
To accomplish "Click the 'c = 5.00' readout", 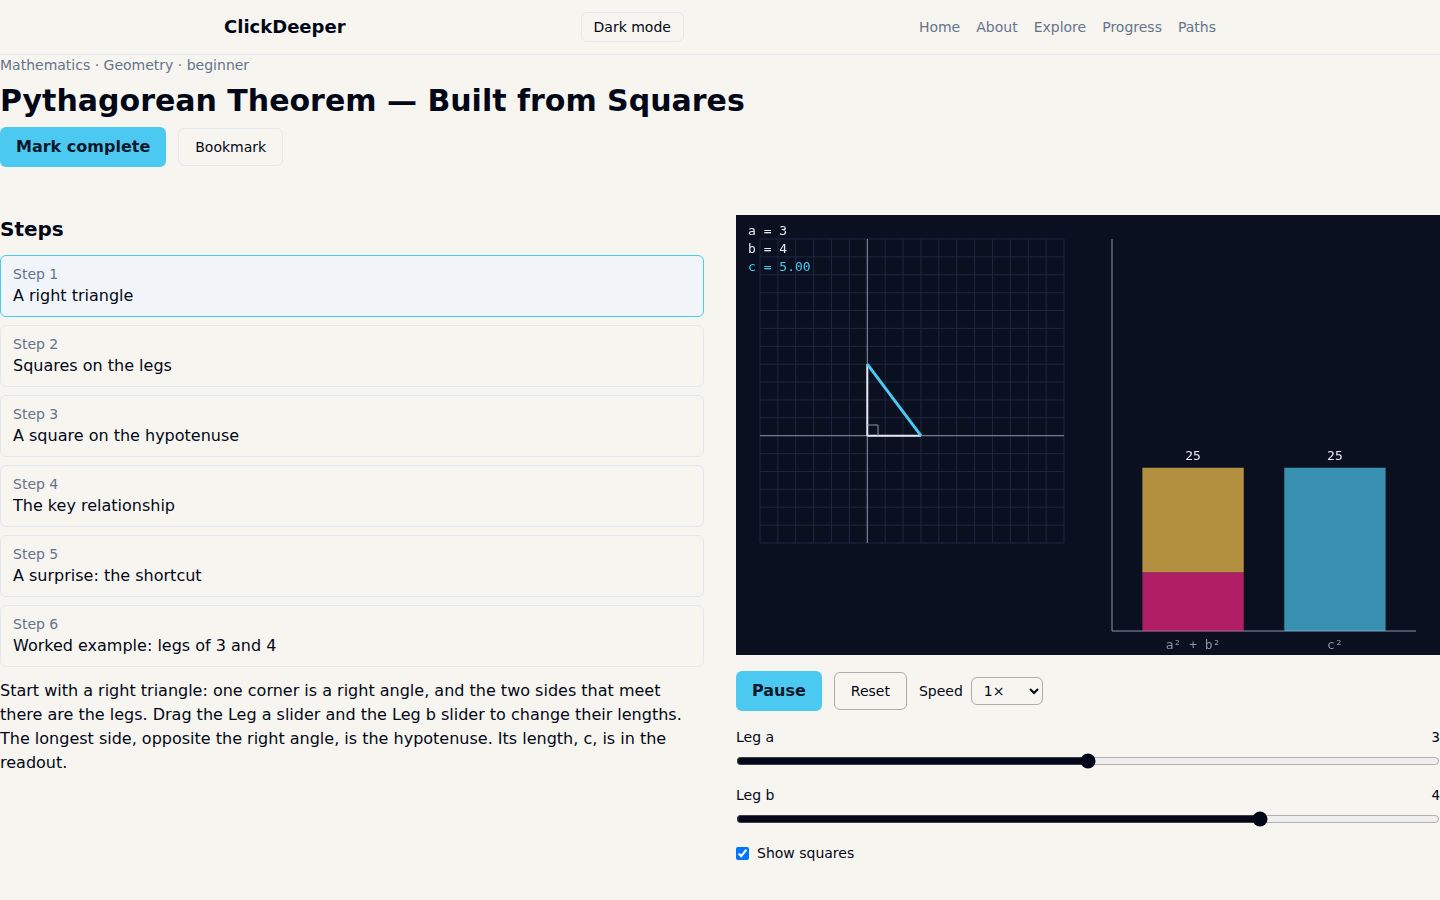I will pos(779,267).
